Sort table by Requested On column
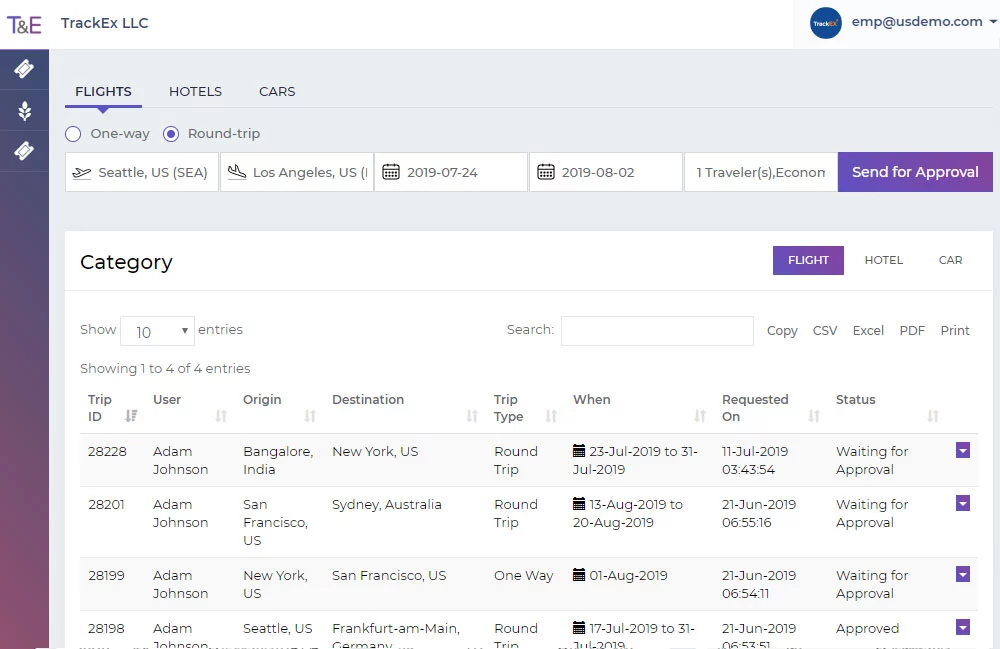The width and height of the screenshot is (1000, 649). pyautogui.click(x=814, y=416)
